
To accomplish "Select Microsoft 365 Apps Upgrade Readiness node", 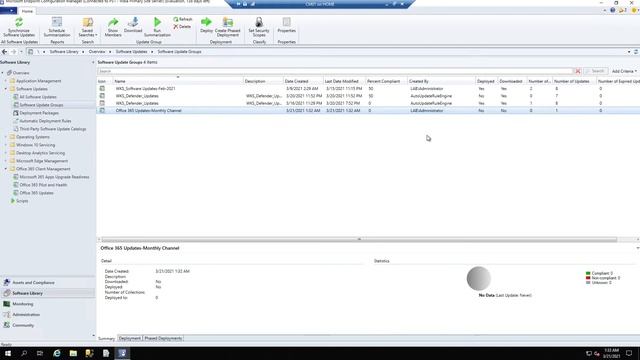I will click(54, 177).
